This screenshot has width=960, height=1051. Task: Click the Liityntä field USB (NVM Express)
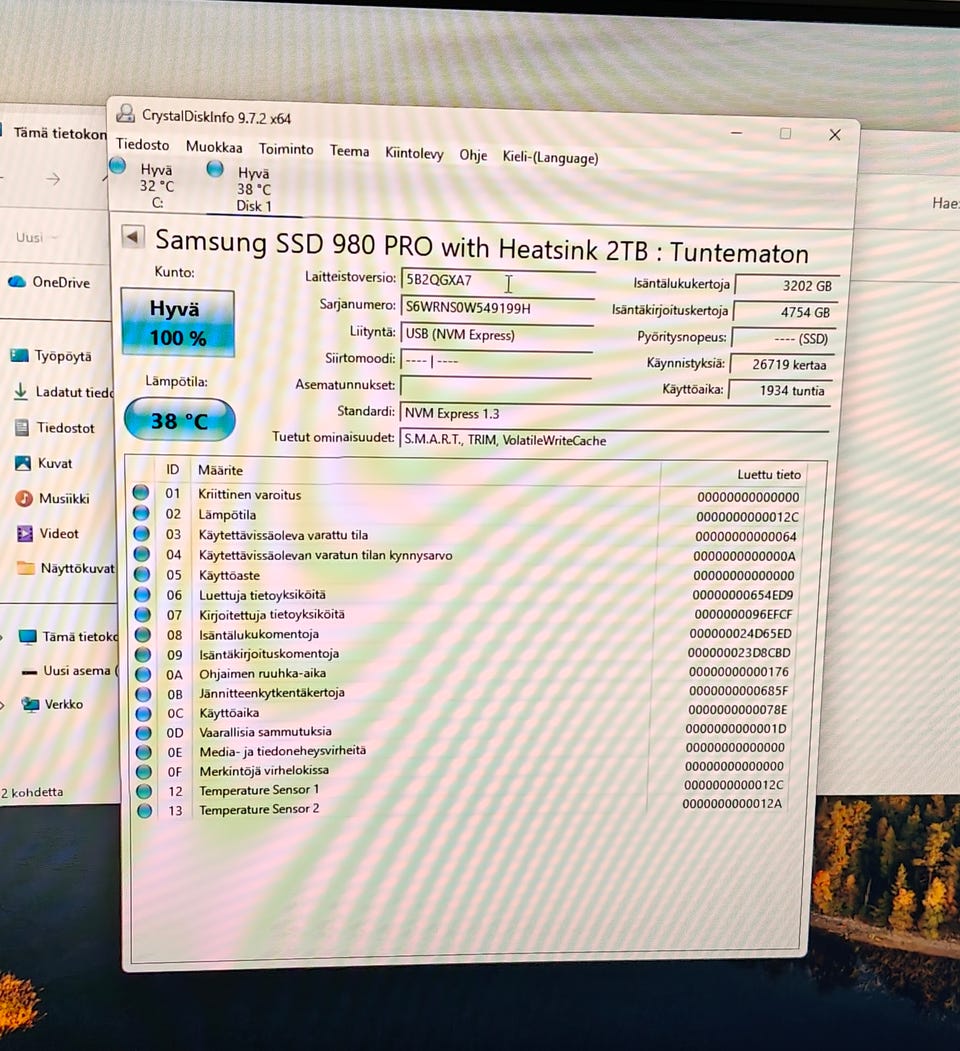(x=497, y=334)
